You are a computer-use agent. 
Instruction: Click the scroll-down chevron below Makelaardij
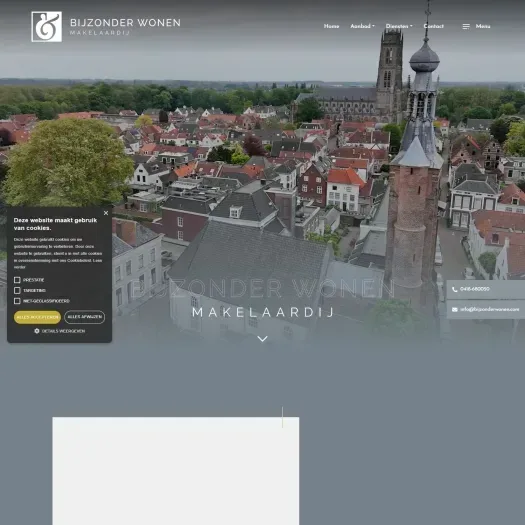coord(262,339)
